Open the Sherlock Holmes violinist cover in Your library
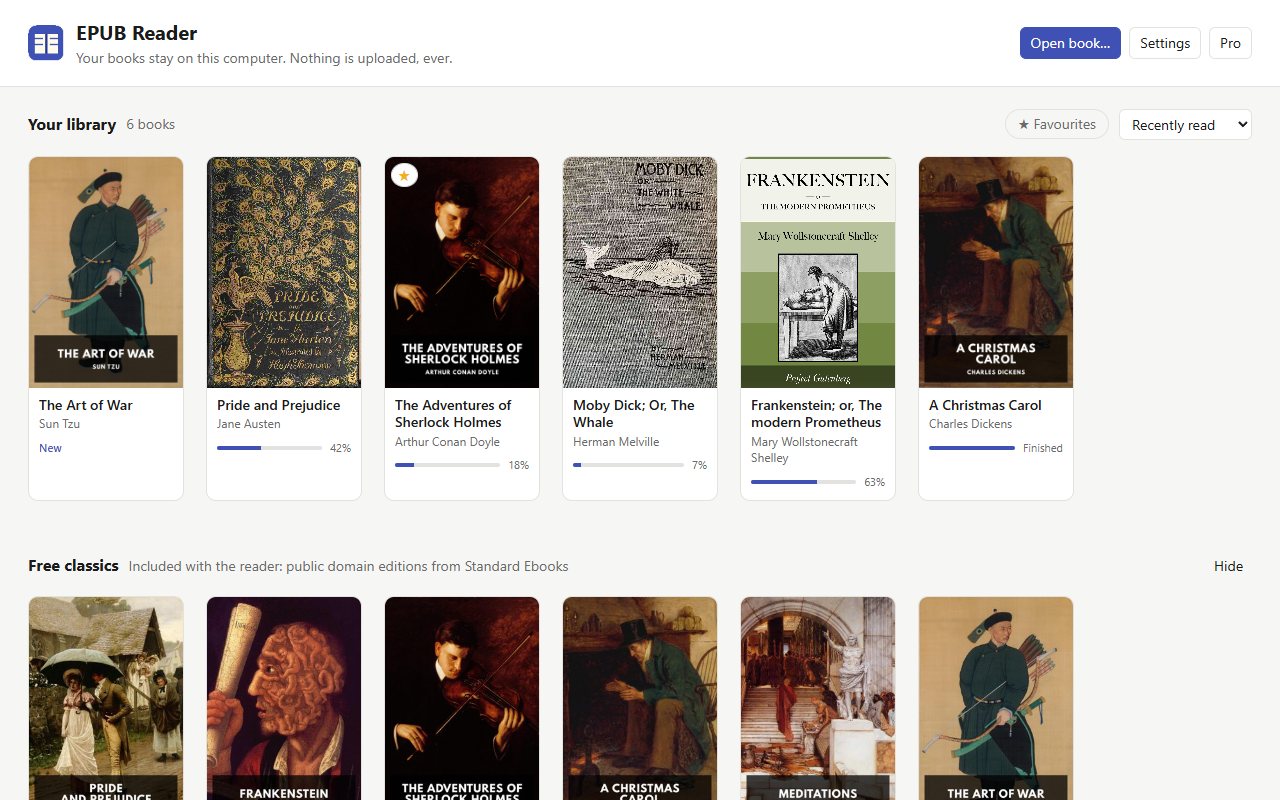Viewport: 1280px width, 800px height. point(462,272)
